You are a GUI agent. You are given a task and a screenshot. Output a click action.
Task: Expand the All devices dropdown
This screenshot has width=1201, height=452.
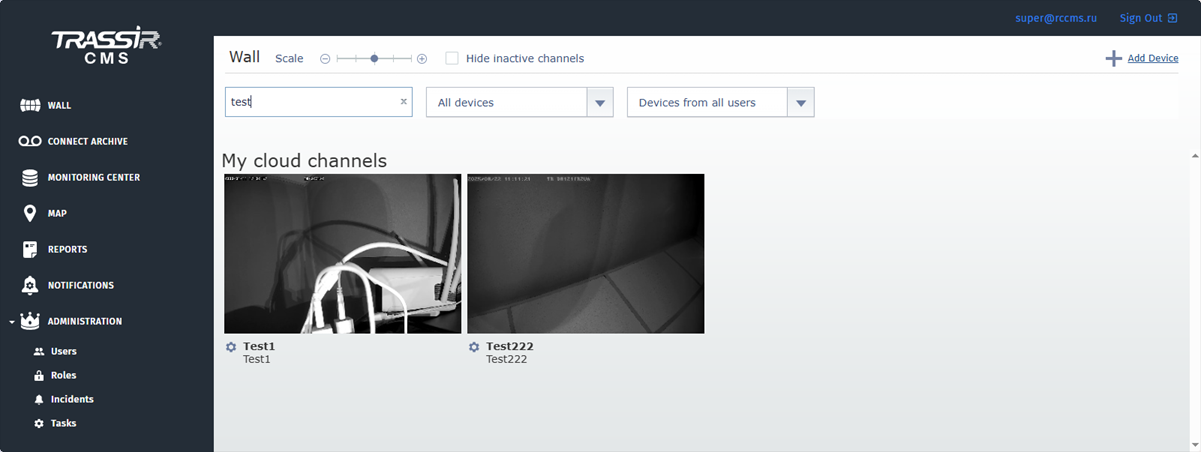tap(599, 102)
